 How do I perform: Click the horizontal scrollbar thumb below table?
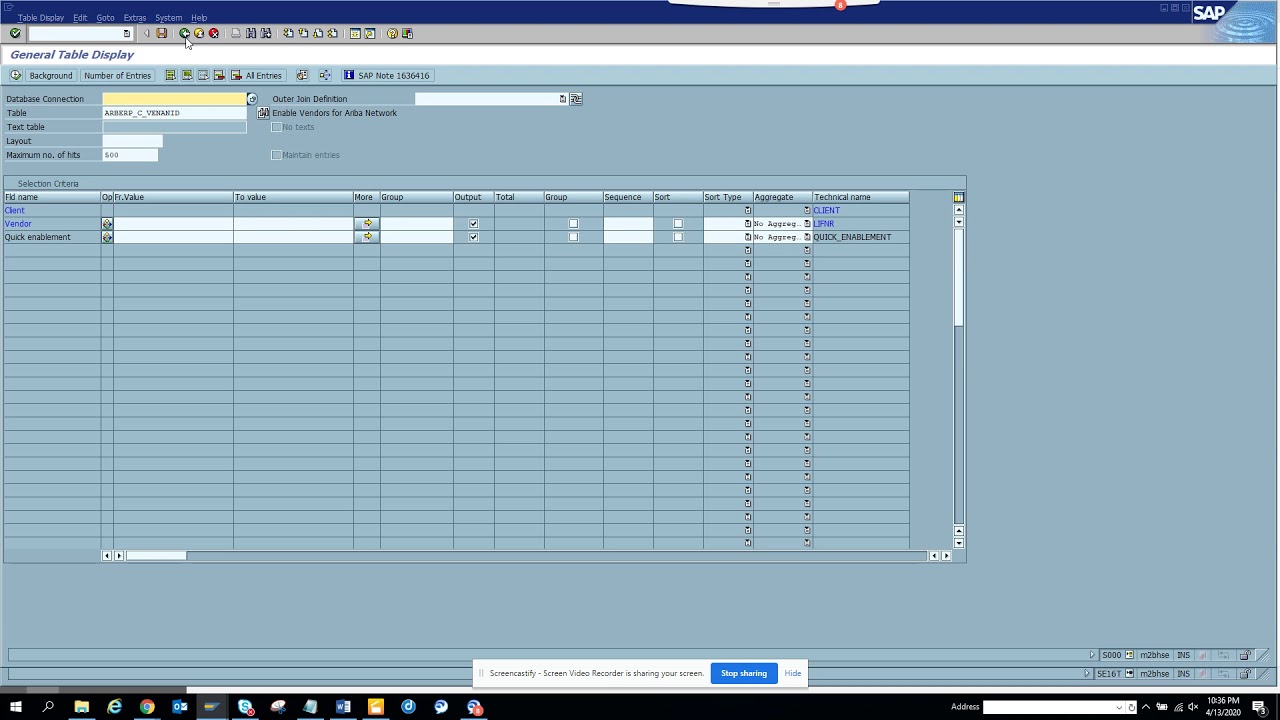pyautogui.click(x=155, y=556)
